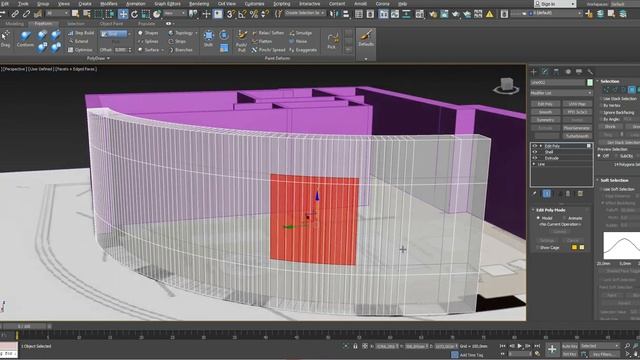The height and width of the screenshot is (360, 640).
Task: Open the Modify panel icon
Action: click(x=545, y=72)
